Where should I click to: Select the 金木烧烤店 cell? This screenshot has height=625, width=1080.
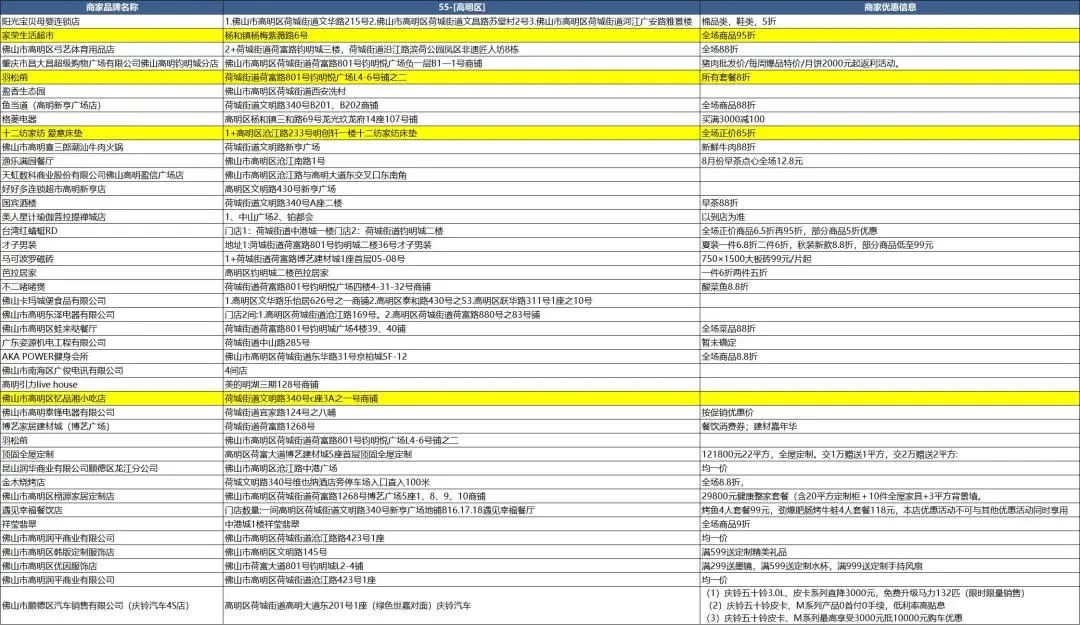(112, 482)
